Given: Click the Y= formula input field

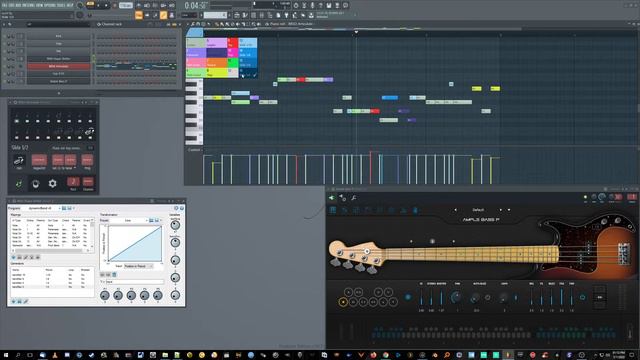Looking at the screenshot, I should (x=135, y=282).
